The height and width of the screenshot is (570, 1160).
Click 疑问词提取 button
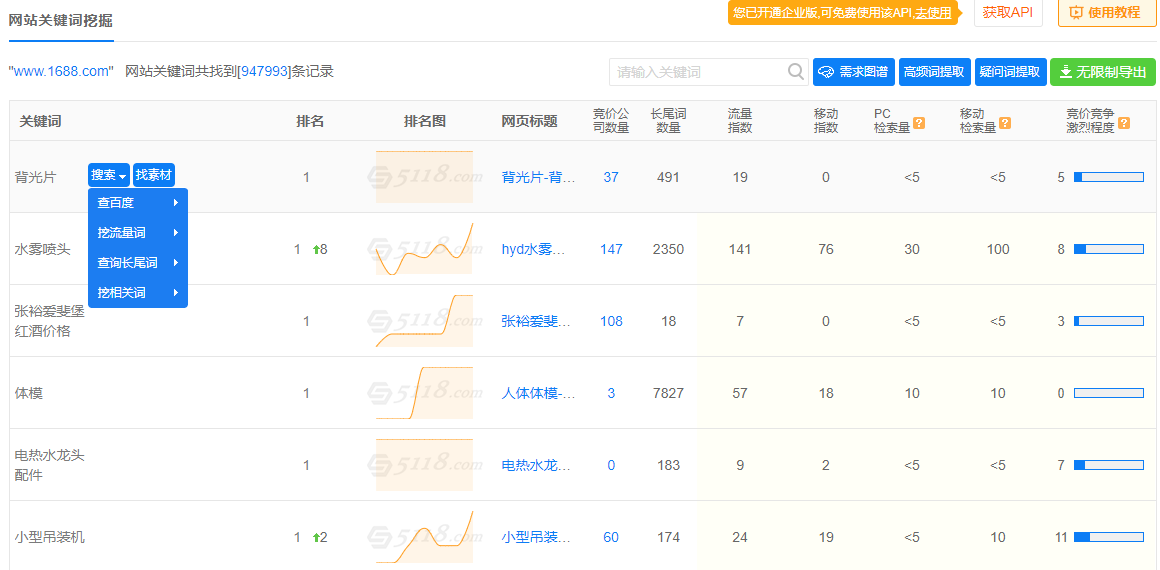coord(1011,72)
